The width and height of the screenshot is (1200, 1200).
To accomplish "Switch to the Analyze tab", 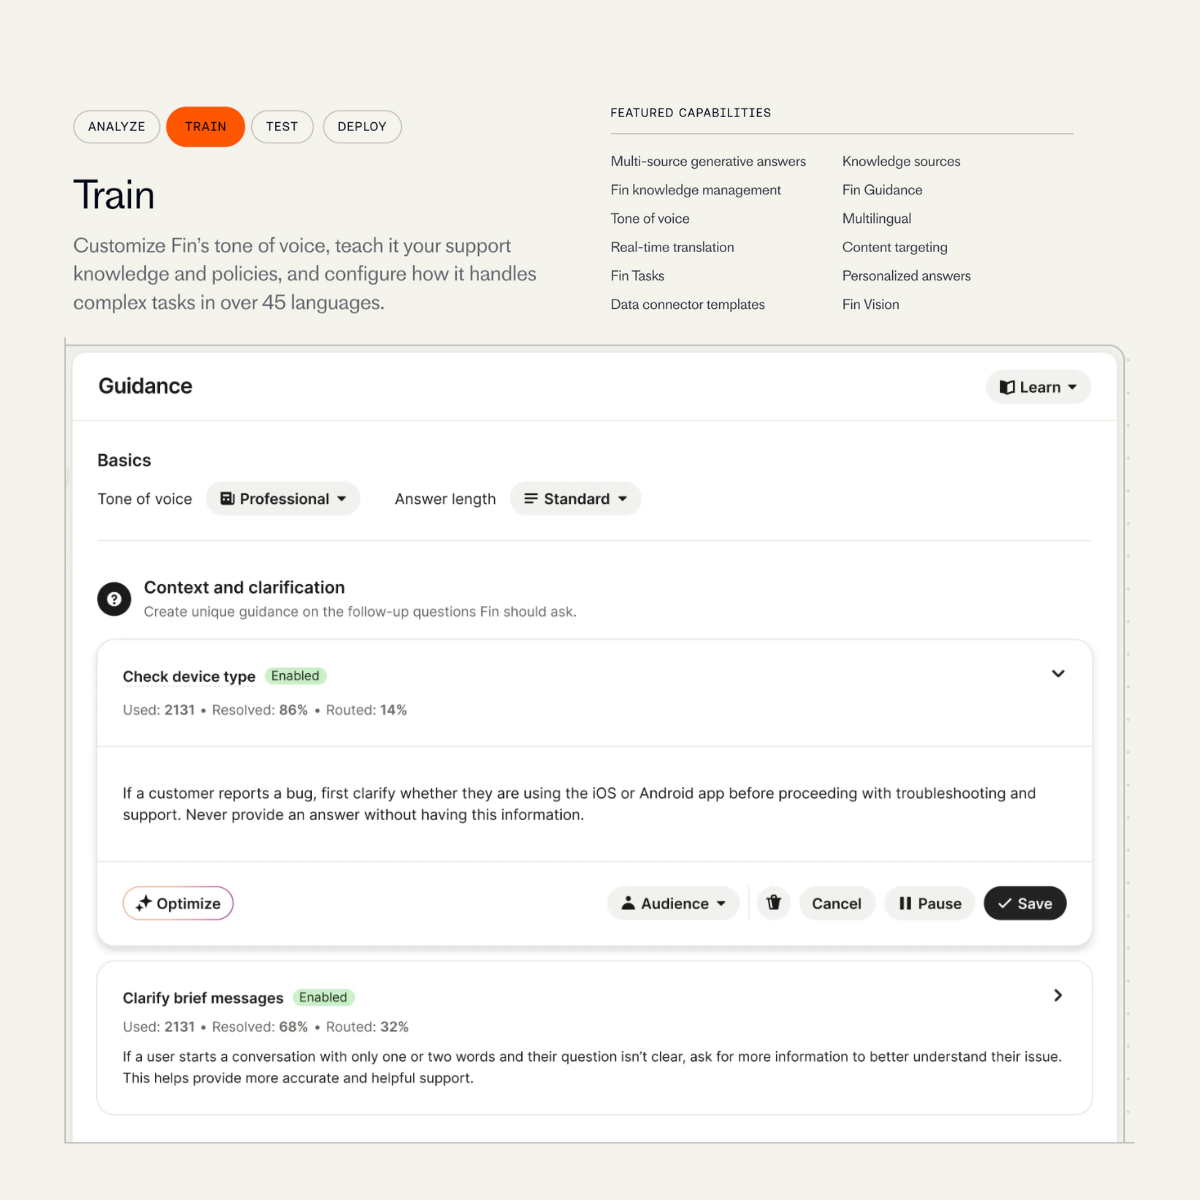I will click(x=117, y=127).
